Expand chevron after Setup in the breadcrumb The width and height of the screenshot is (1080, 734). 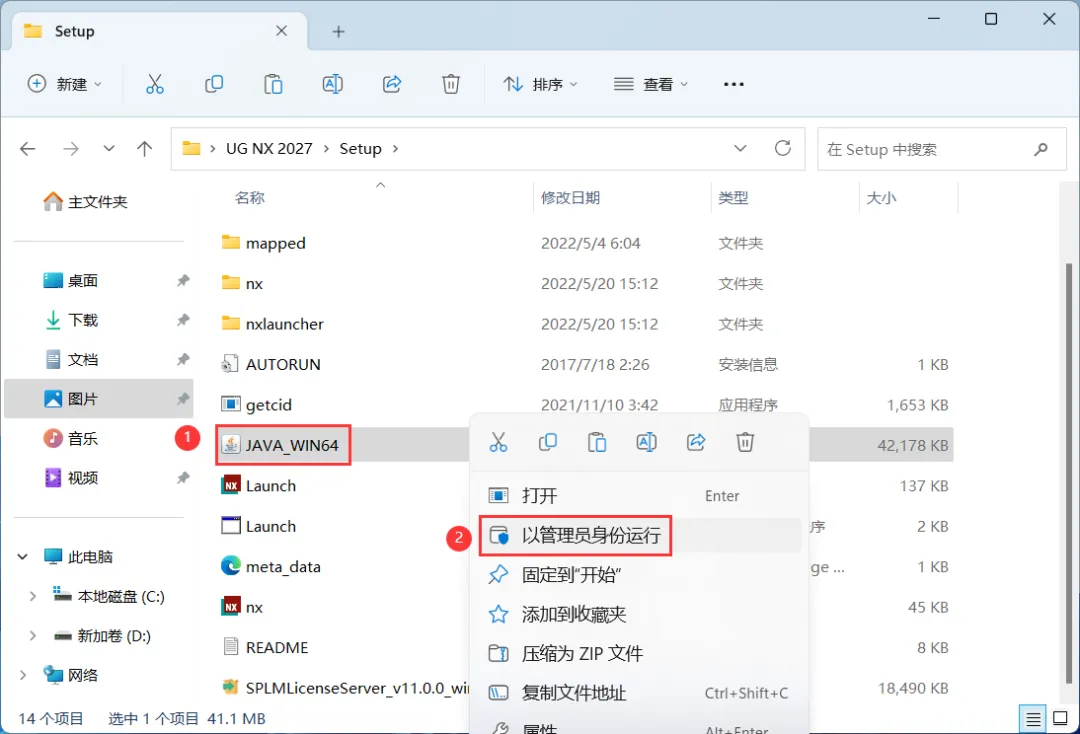click(x=395, y=149)
